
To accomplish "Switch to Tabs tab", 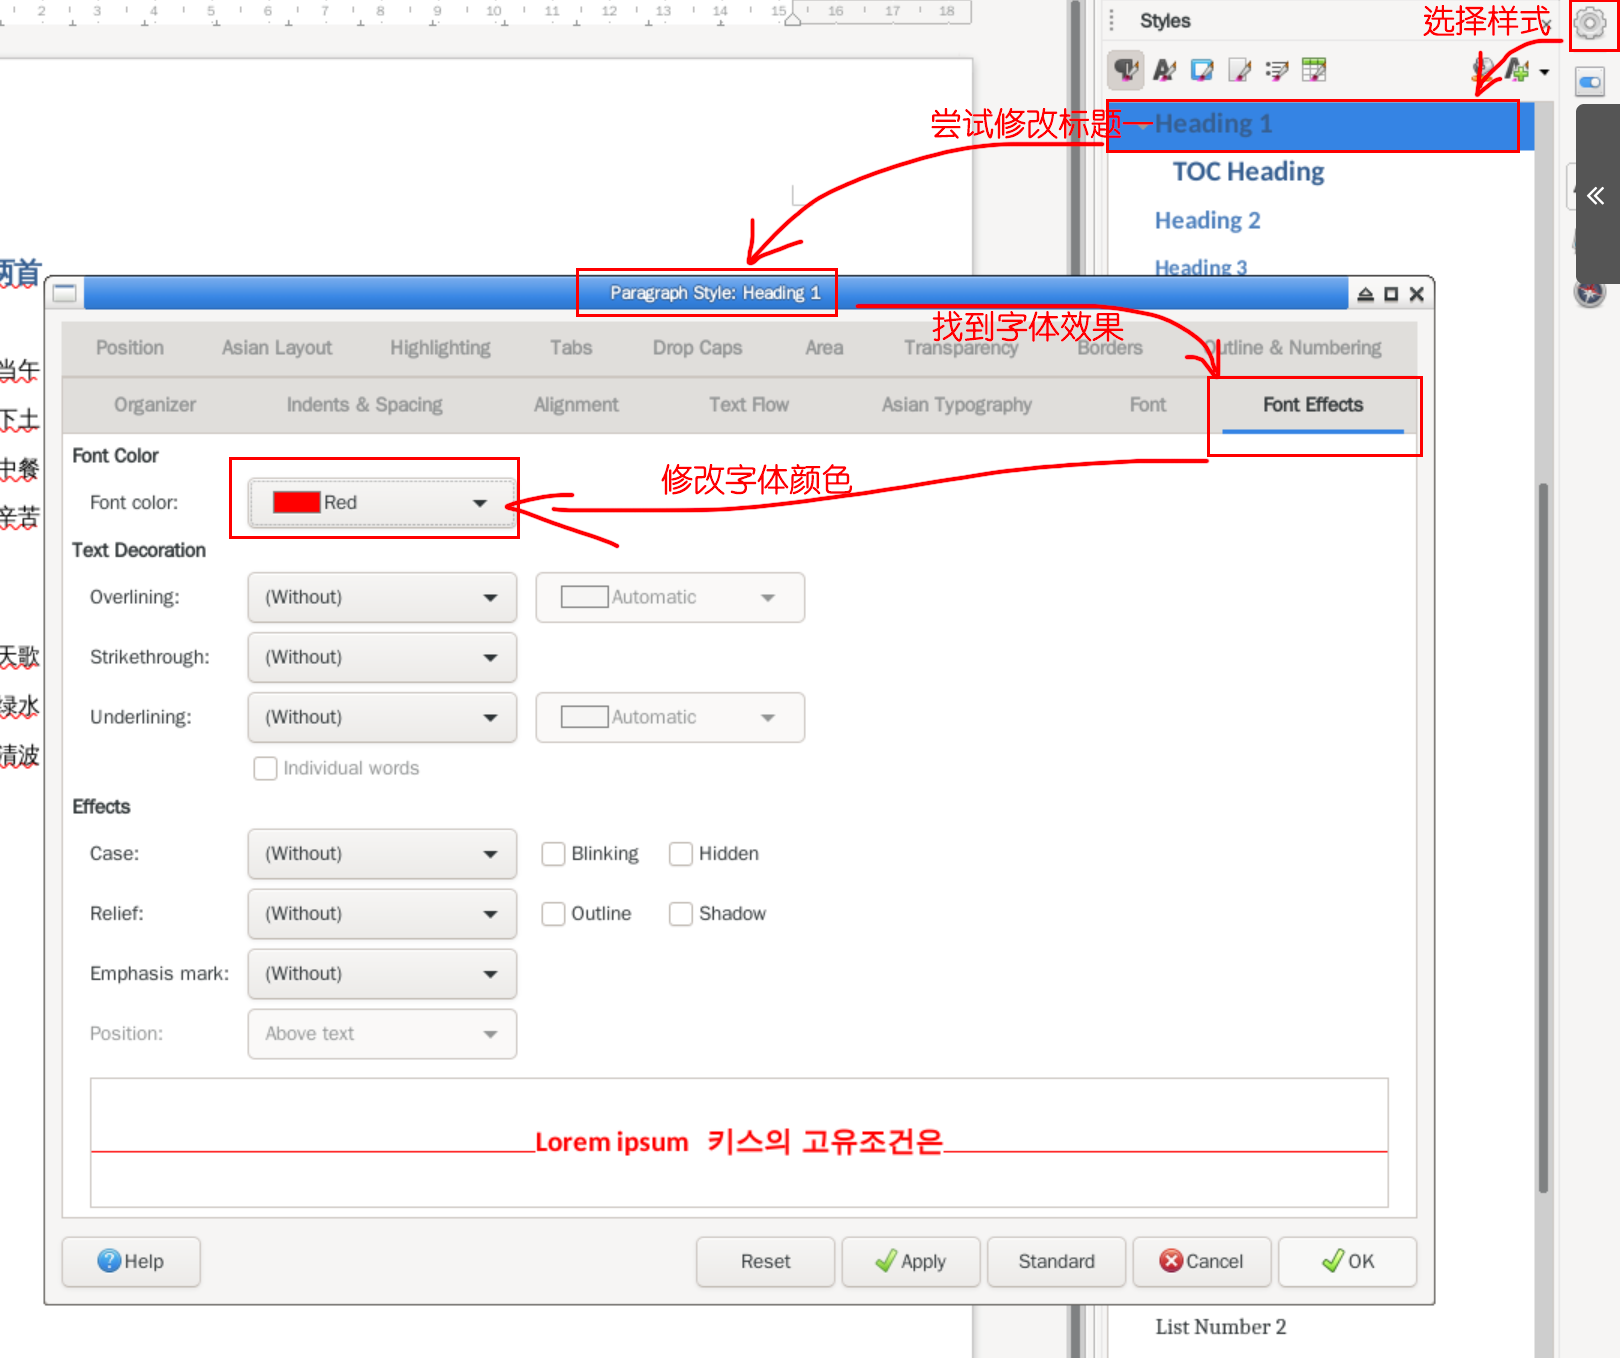I will pos(571,348).
